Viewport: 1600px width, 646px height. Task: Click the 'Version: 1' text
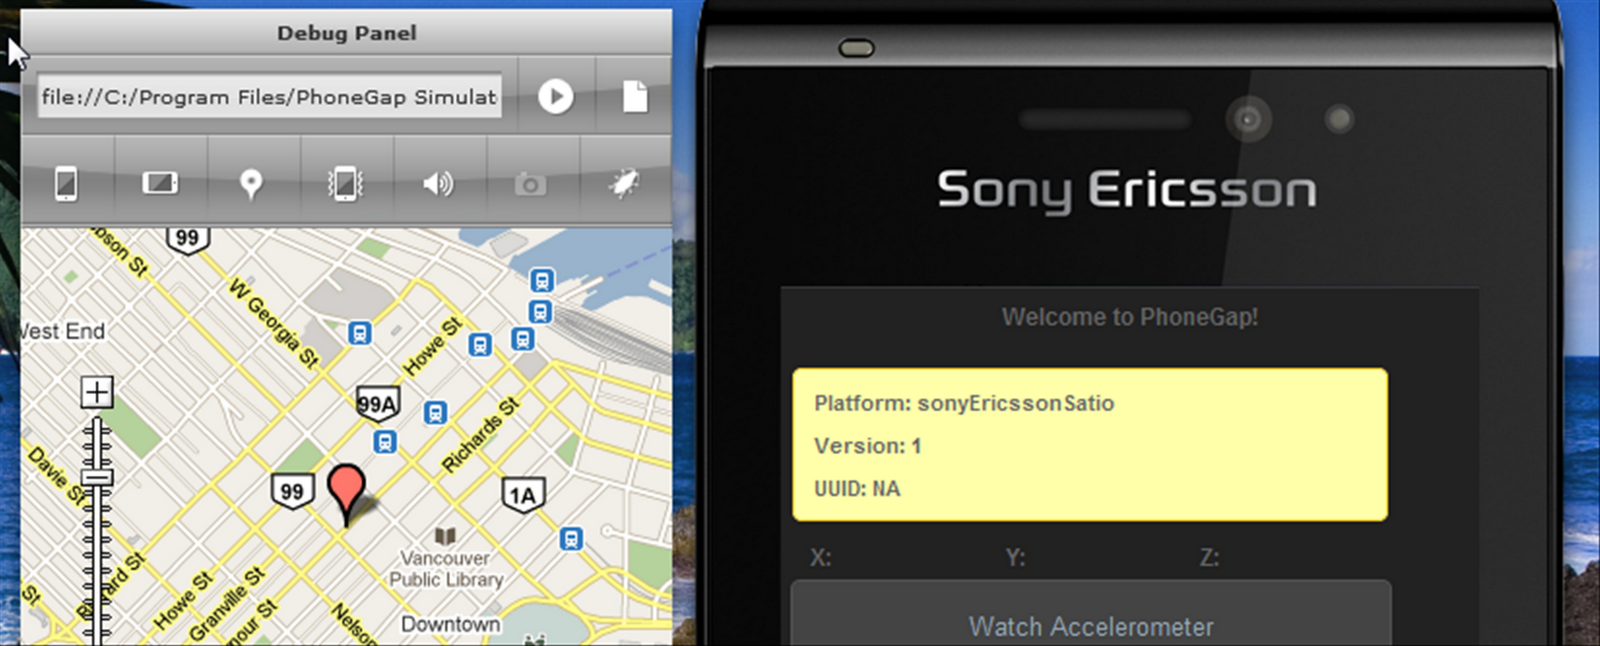[x=868, y=446]
